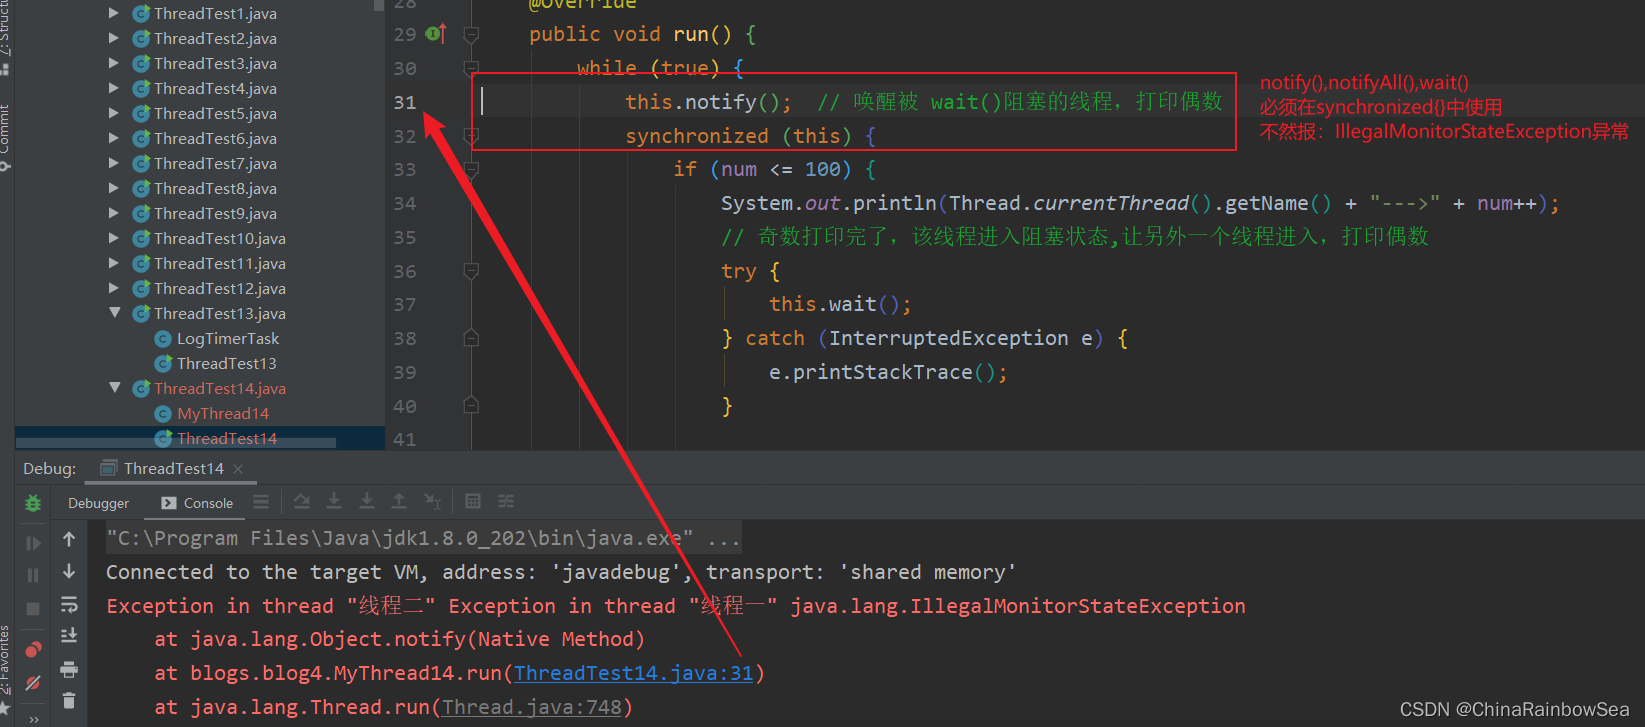Open the Structure tool window icon
The width and height of the screenshot is (1645, 727).
point(5,70)
